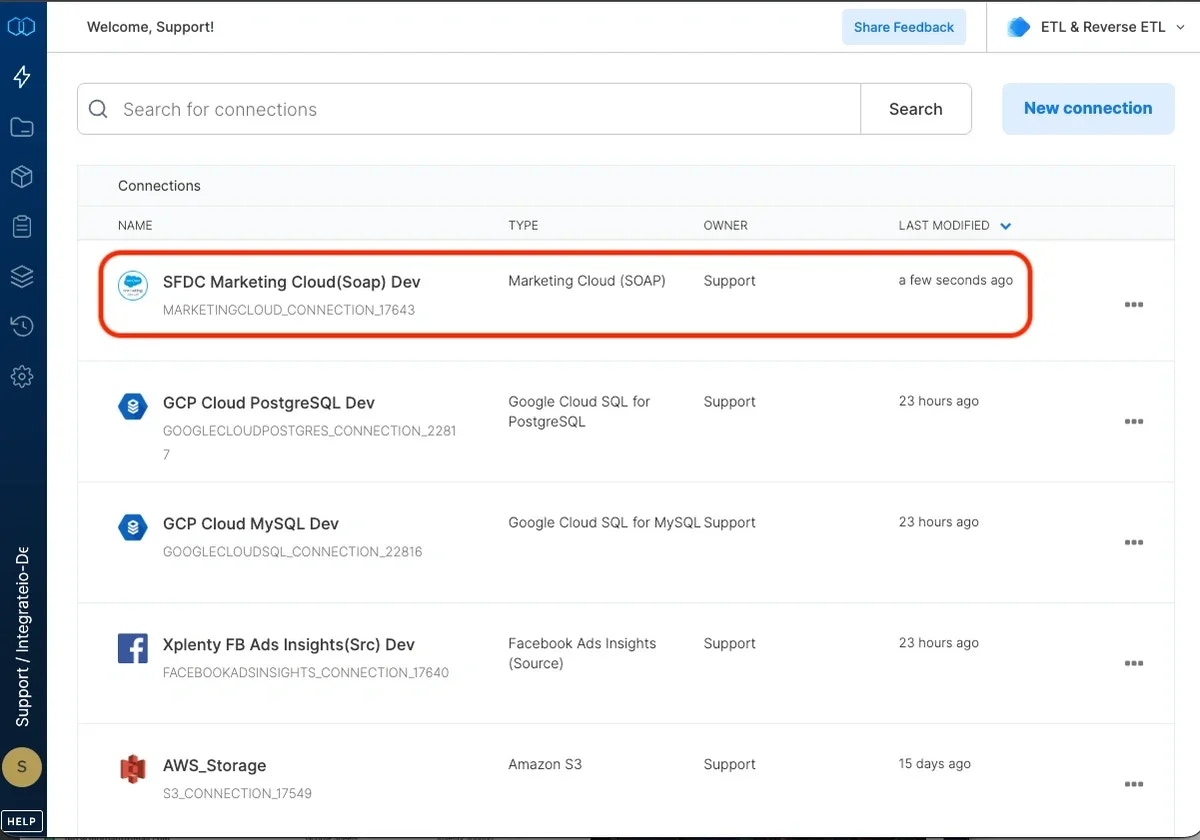Click the user avatar 'S' in the sidebar
This screenshot has width=1200, height=840.
22,768
